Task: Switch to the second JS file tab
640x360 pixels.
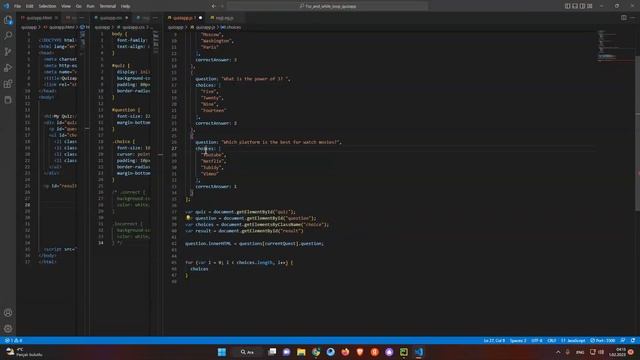Action: [224, 18]
